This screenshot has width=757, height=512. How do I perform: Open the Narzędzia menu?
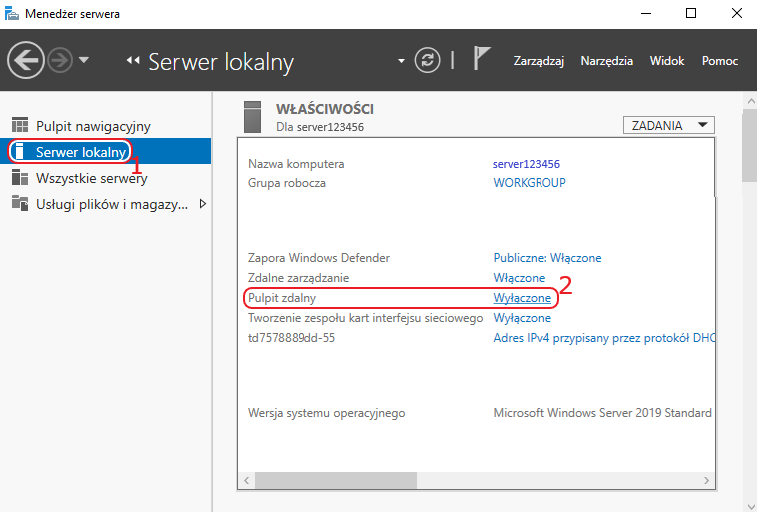[606, 61]
